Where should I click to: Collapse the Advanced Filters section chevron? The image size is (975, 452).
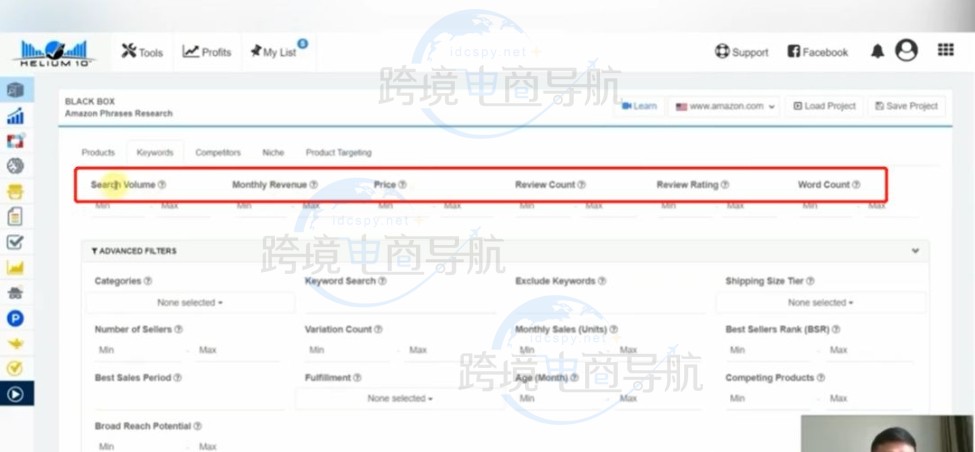click(915, 251)
